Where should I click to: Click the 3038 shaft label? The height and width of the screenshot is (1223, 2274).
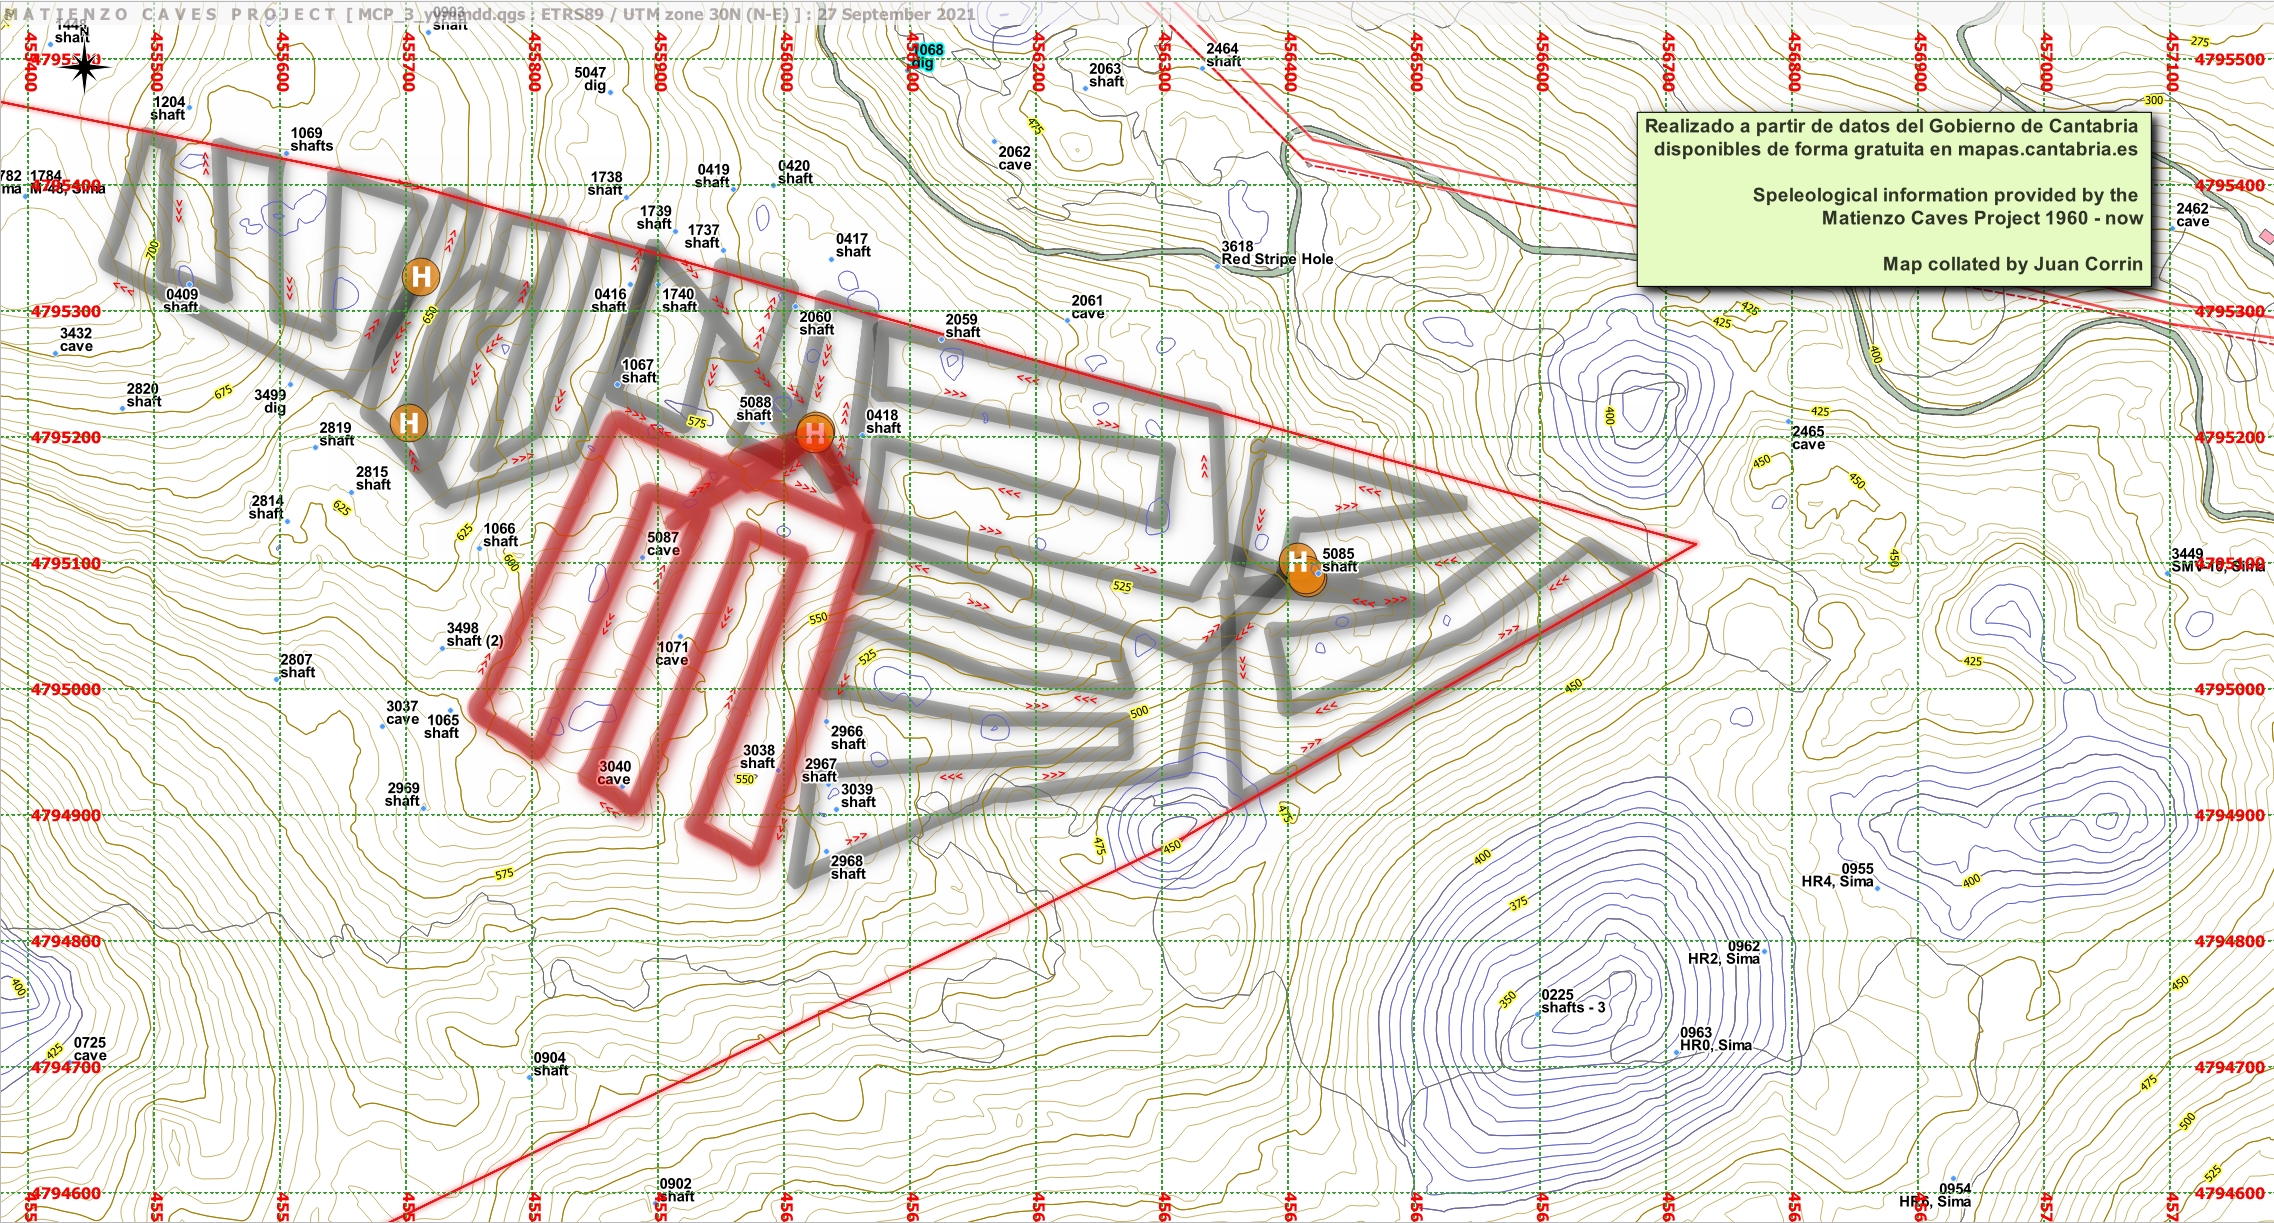[758, 757]
